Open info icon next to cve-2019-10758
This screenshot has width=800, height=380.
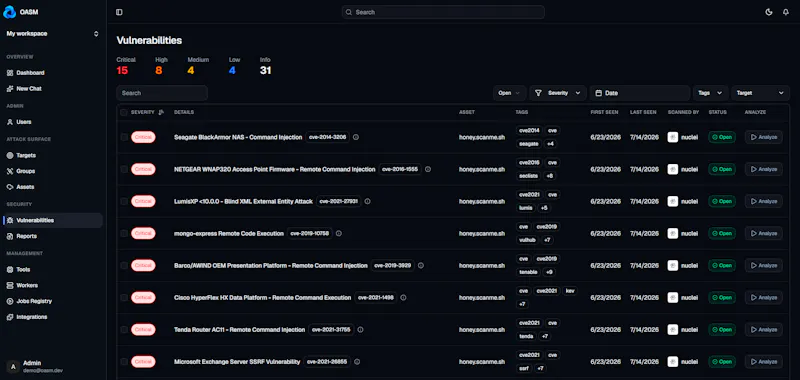click(339, 234)
